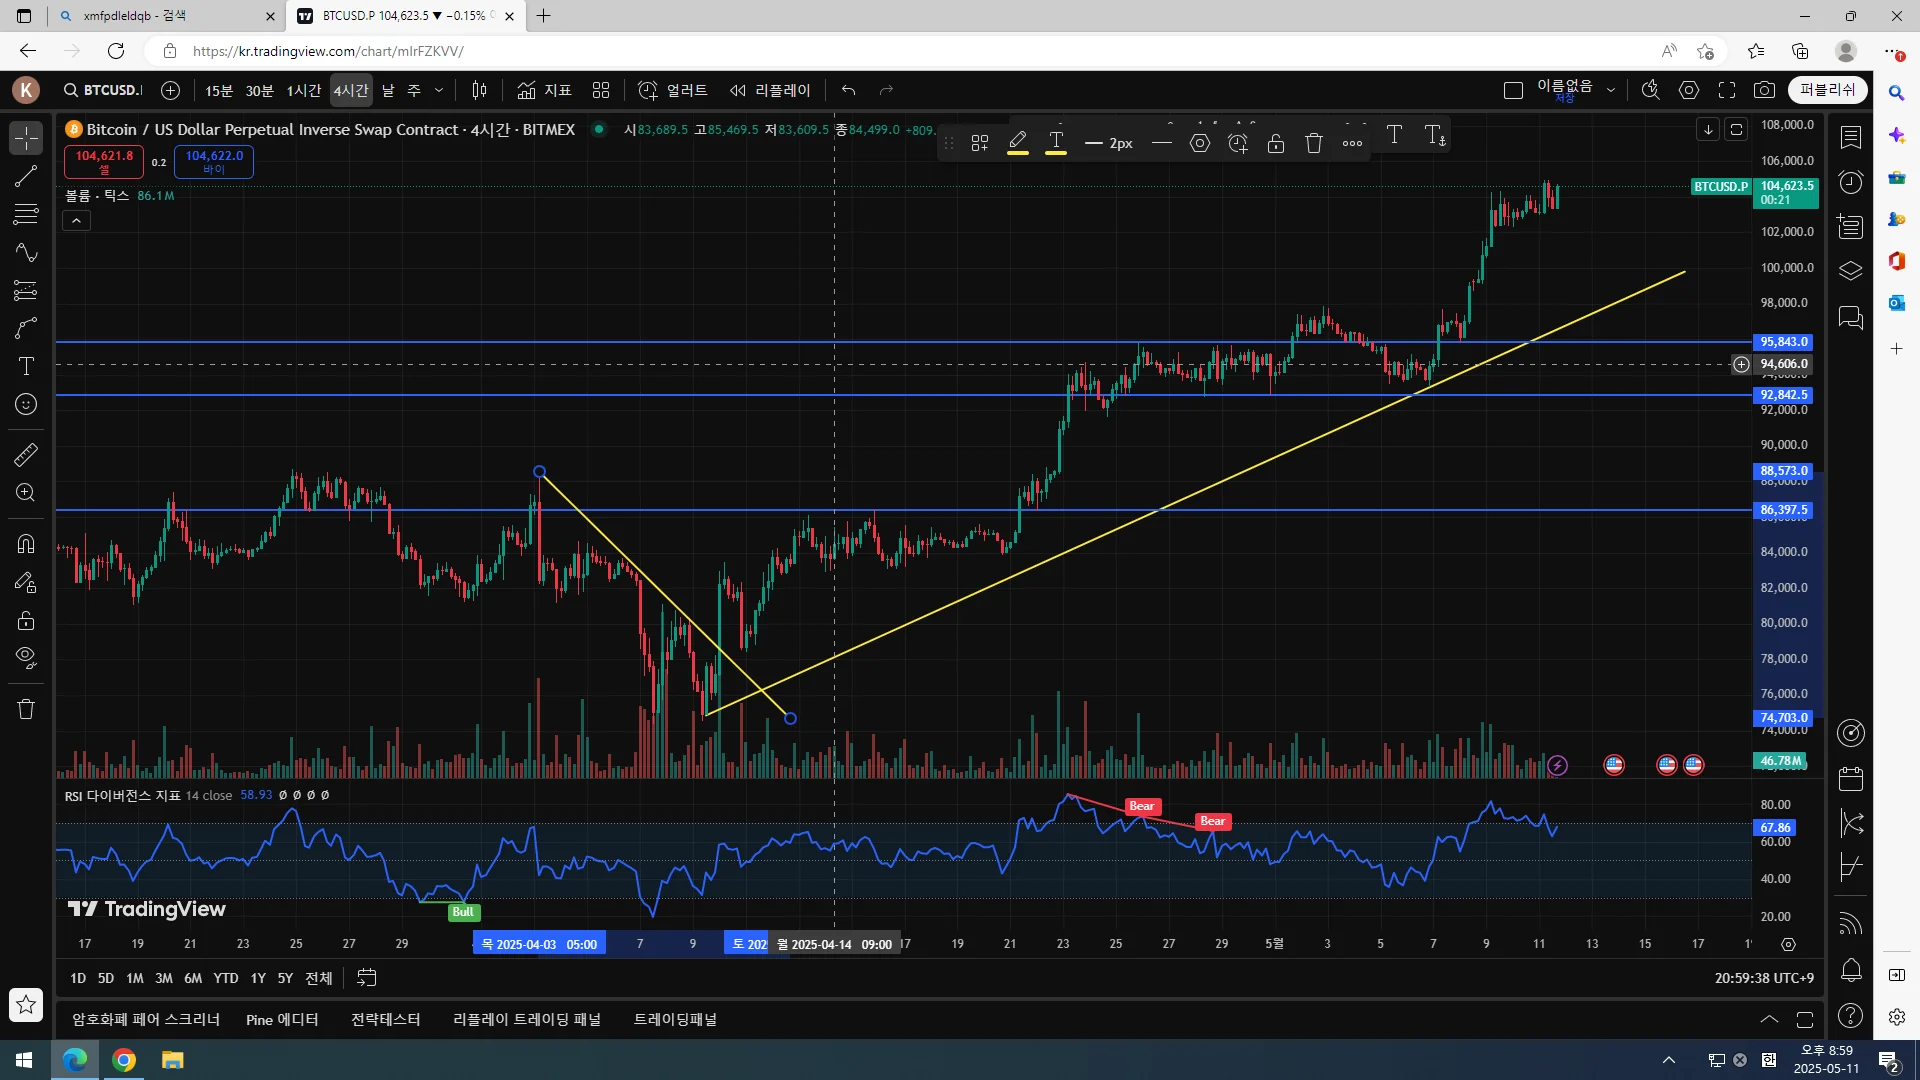
Task: Click the 퍼블리쉬 publish button
Action: [x=1827, y=90]
